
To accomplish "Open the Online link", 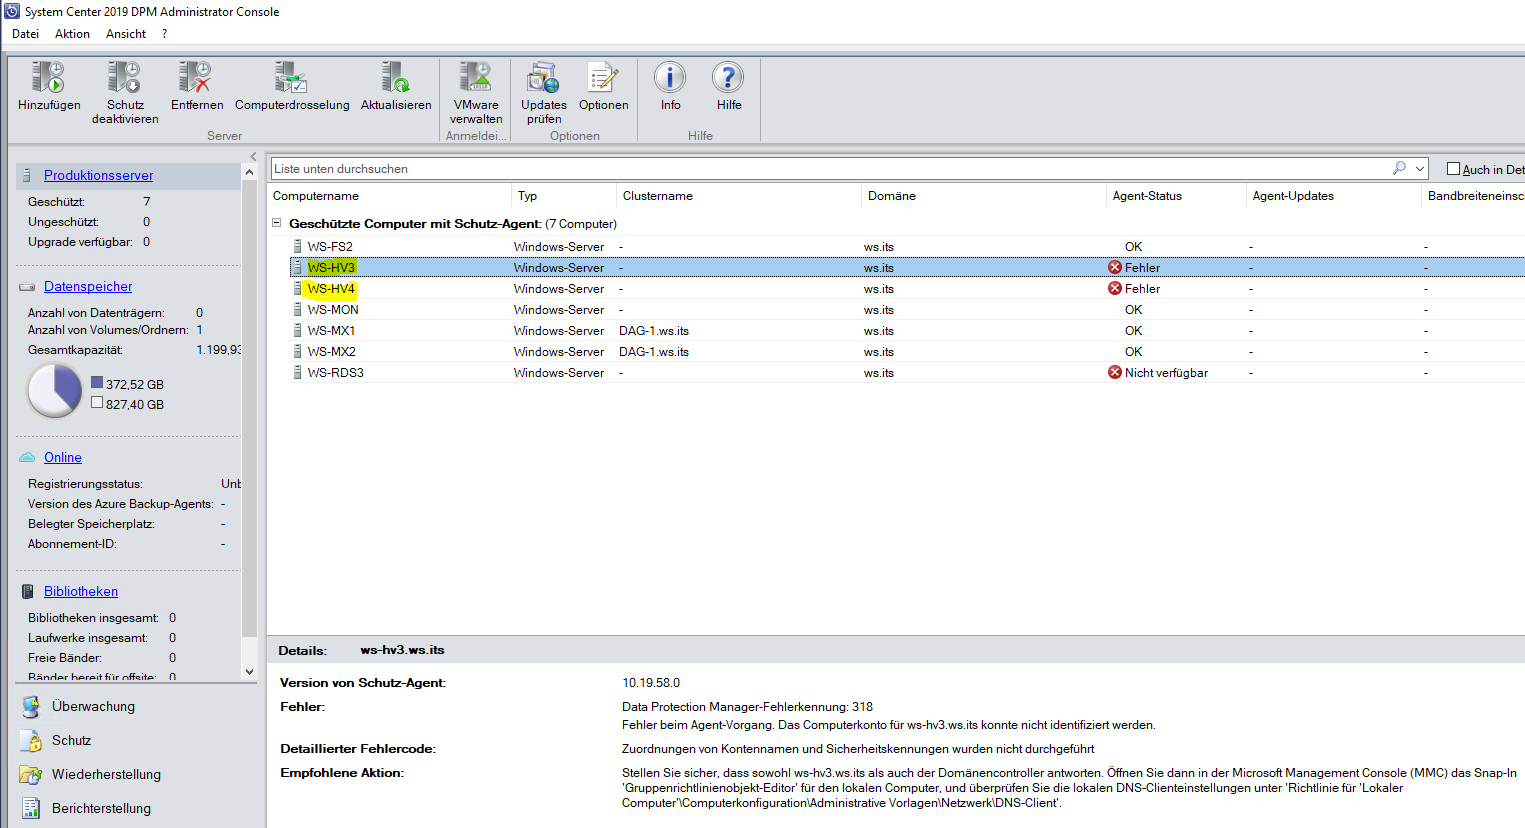I will [x=63, y=457].
